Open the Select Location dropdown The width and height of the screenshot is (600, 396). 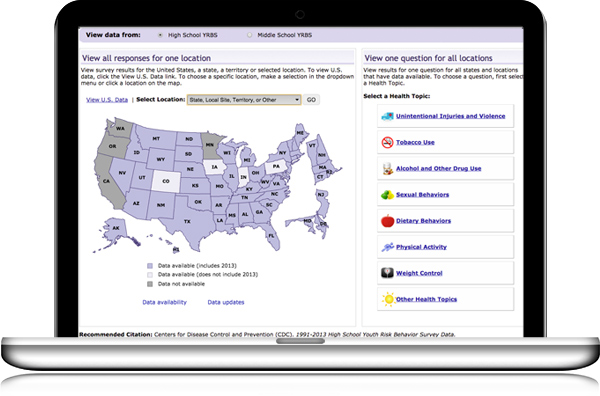click(244, 100)
